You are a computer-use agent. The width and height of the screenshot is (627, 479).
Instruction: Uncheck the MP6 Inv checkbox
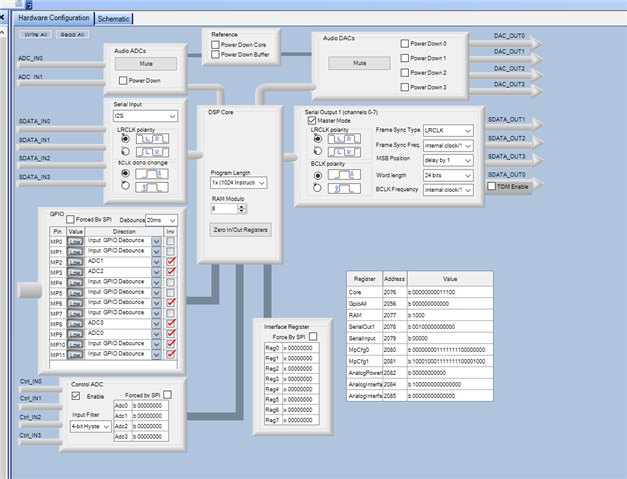click(x=171, y=303)
